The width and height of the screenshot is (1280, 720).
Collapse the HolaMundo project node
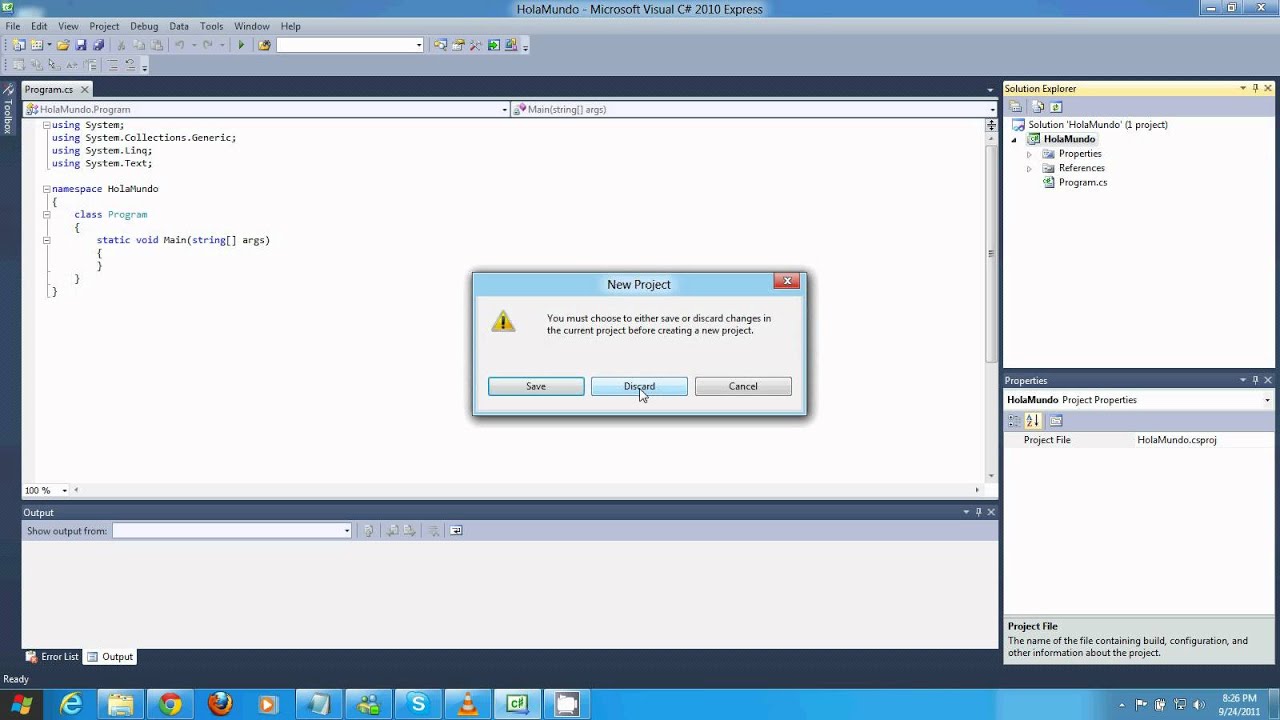pyautogui.click(x=1015, y=140)
